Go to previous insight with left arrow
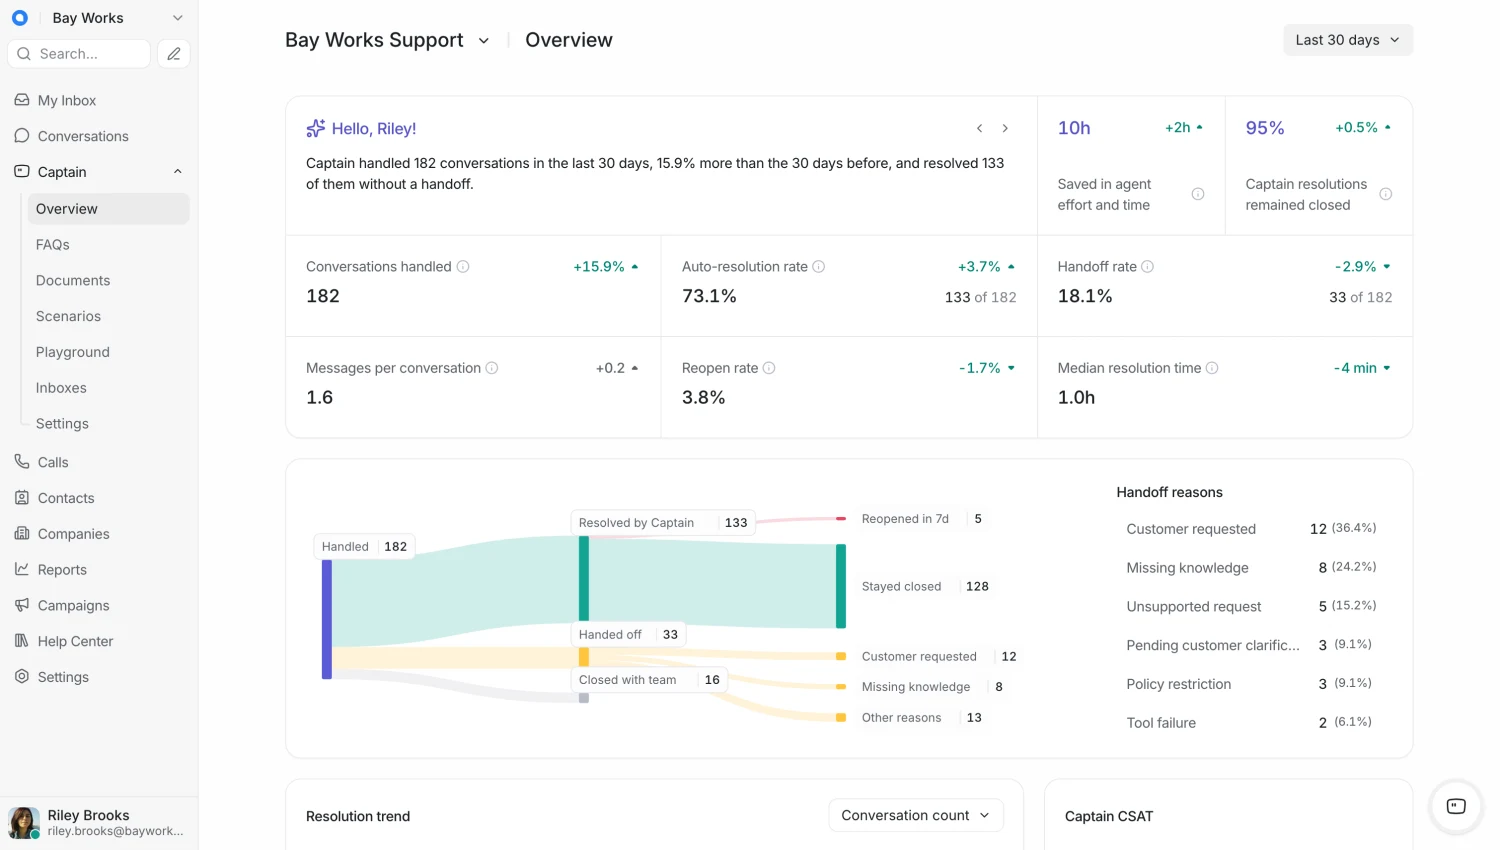 (979, 128)
